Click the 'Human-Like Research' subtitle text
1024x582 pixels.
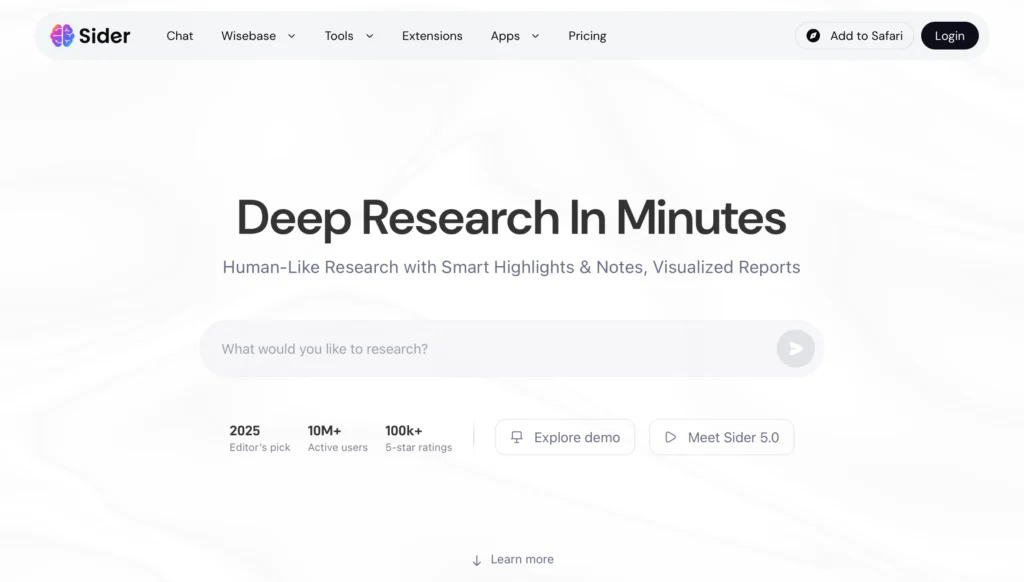[x=511, y=267]
